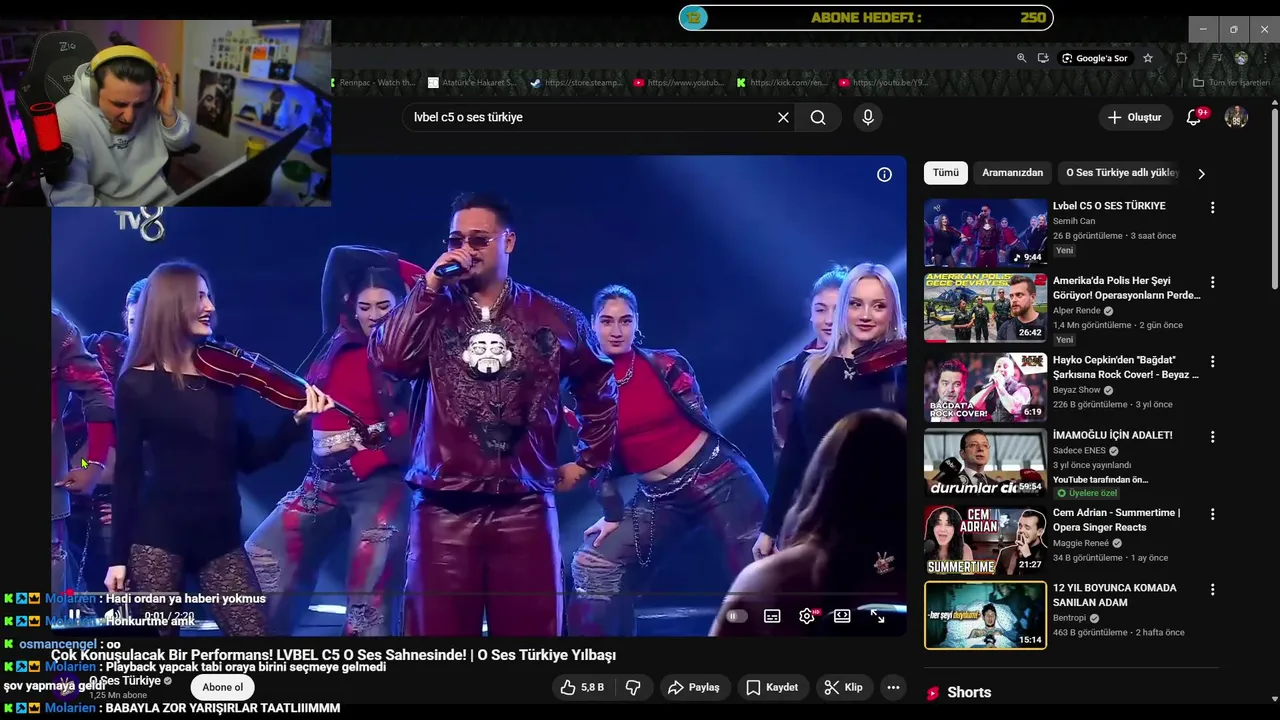The width and height of the screenshot is (1280, 720).
Task: Click the İMAMOĞLU İÇİN ADALET! title
Action: (1112, 435)
